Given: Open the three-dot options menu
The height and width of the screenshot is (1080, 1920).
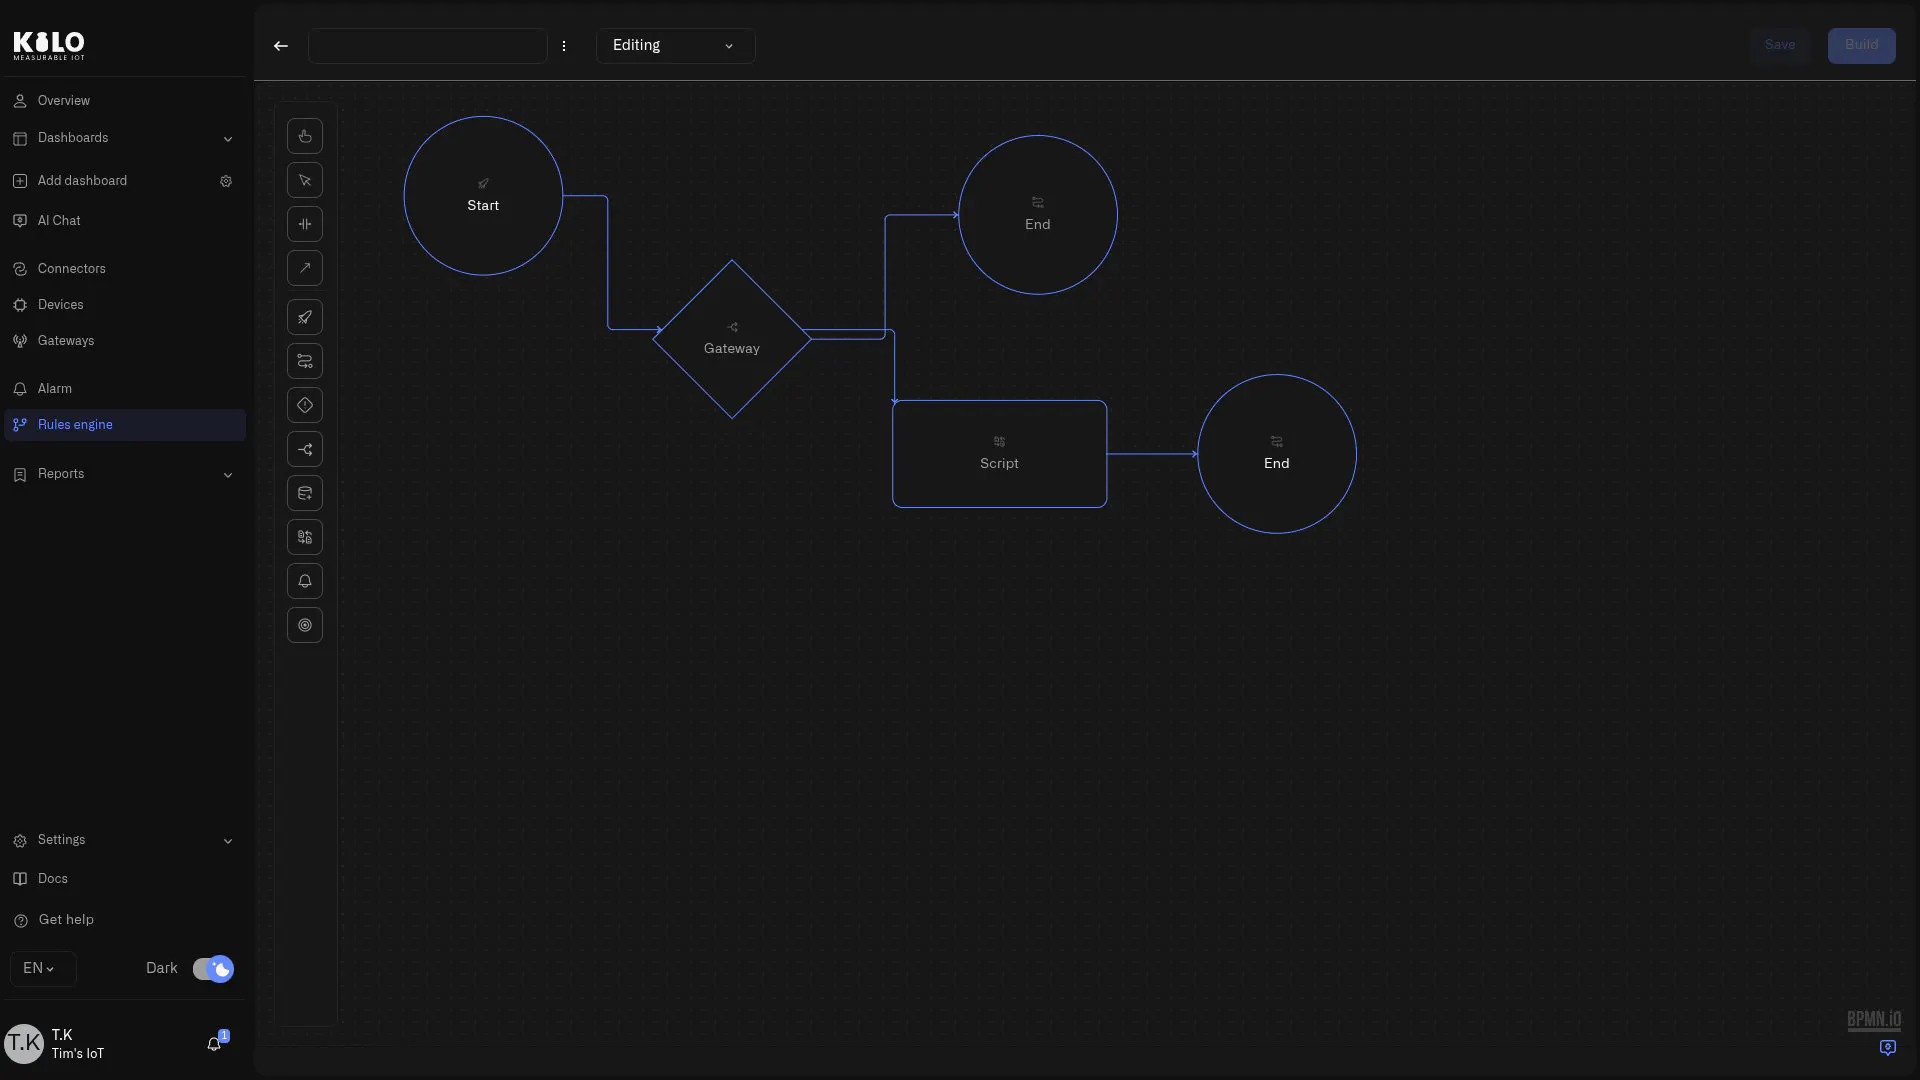Looking at the screenshot, I should coord(564,46).
